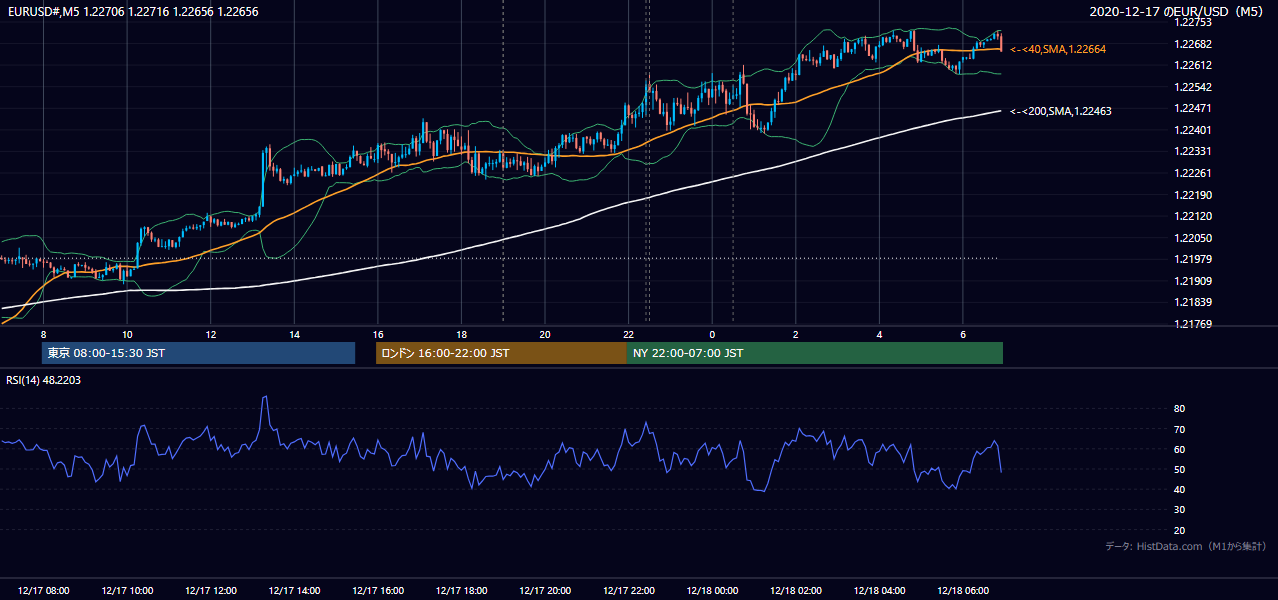The image size is (1278, 600).
Task: Click the white 200 SMA 1.22463 label
Action: point(1060,111)
